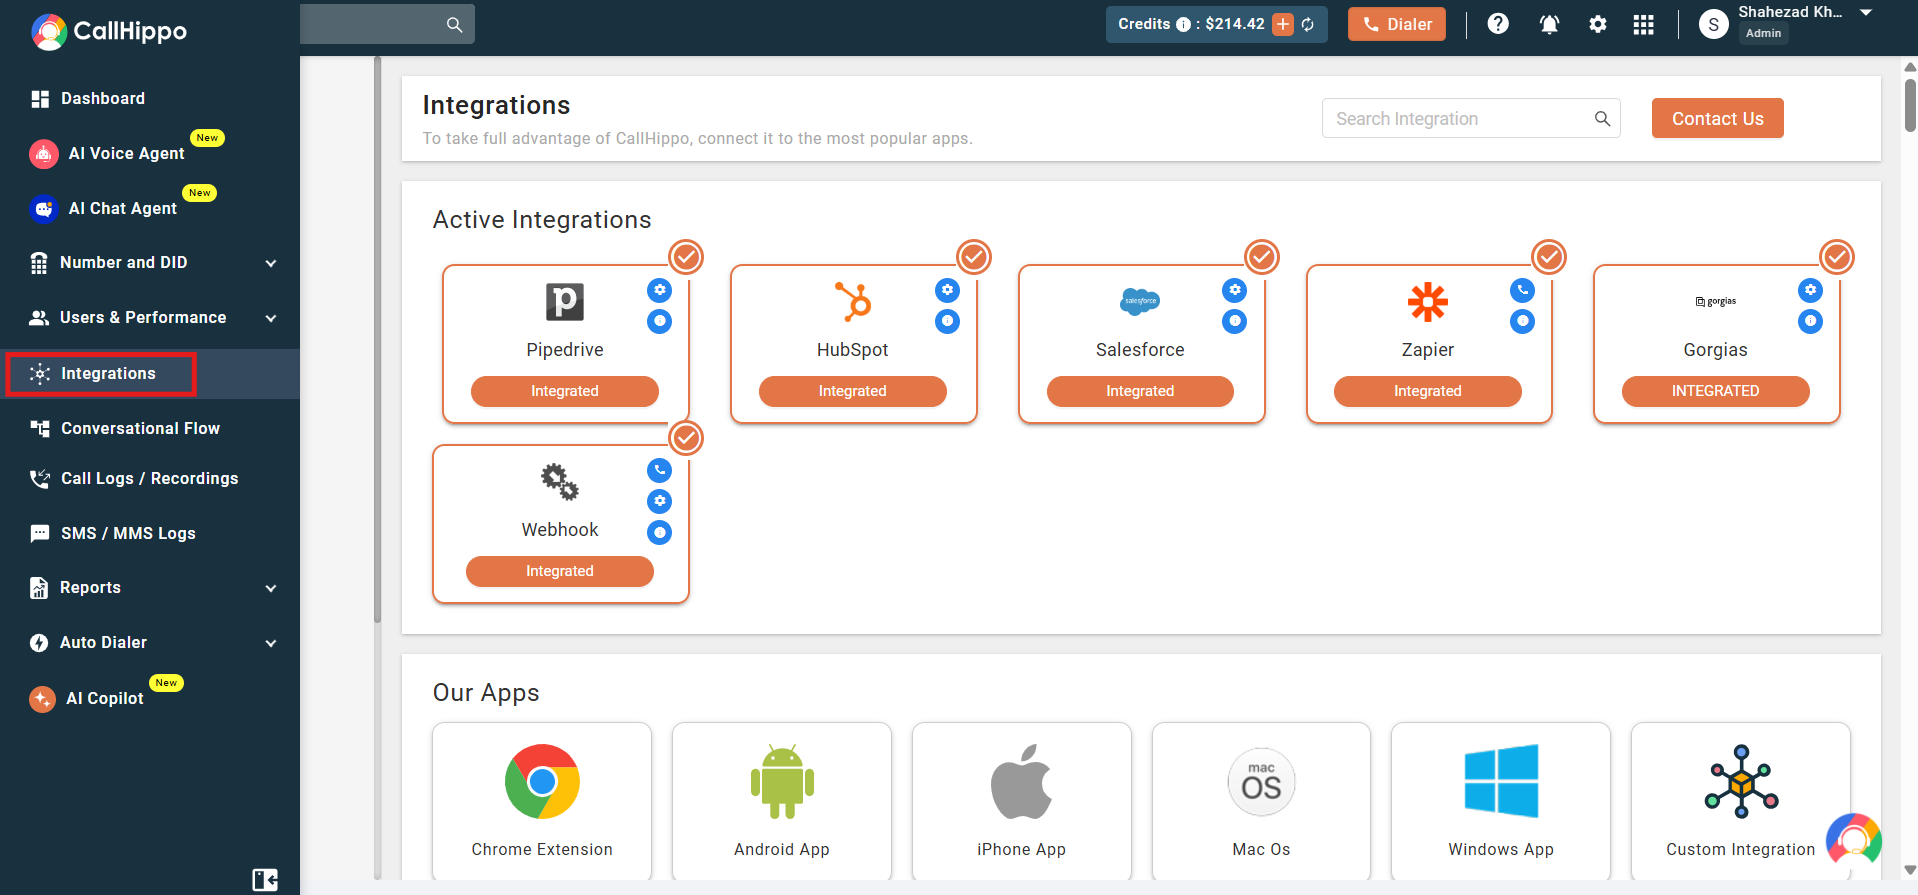The width and height of the screenshot is (1918, 895).
Task: Show Salesforce integration info
Action: click(x=1235, y=321)
